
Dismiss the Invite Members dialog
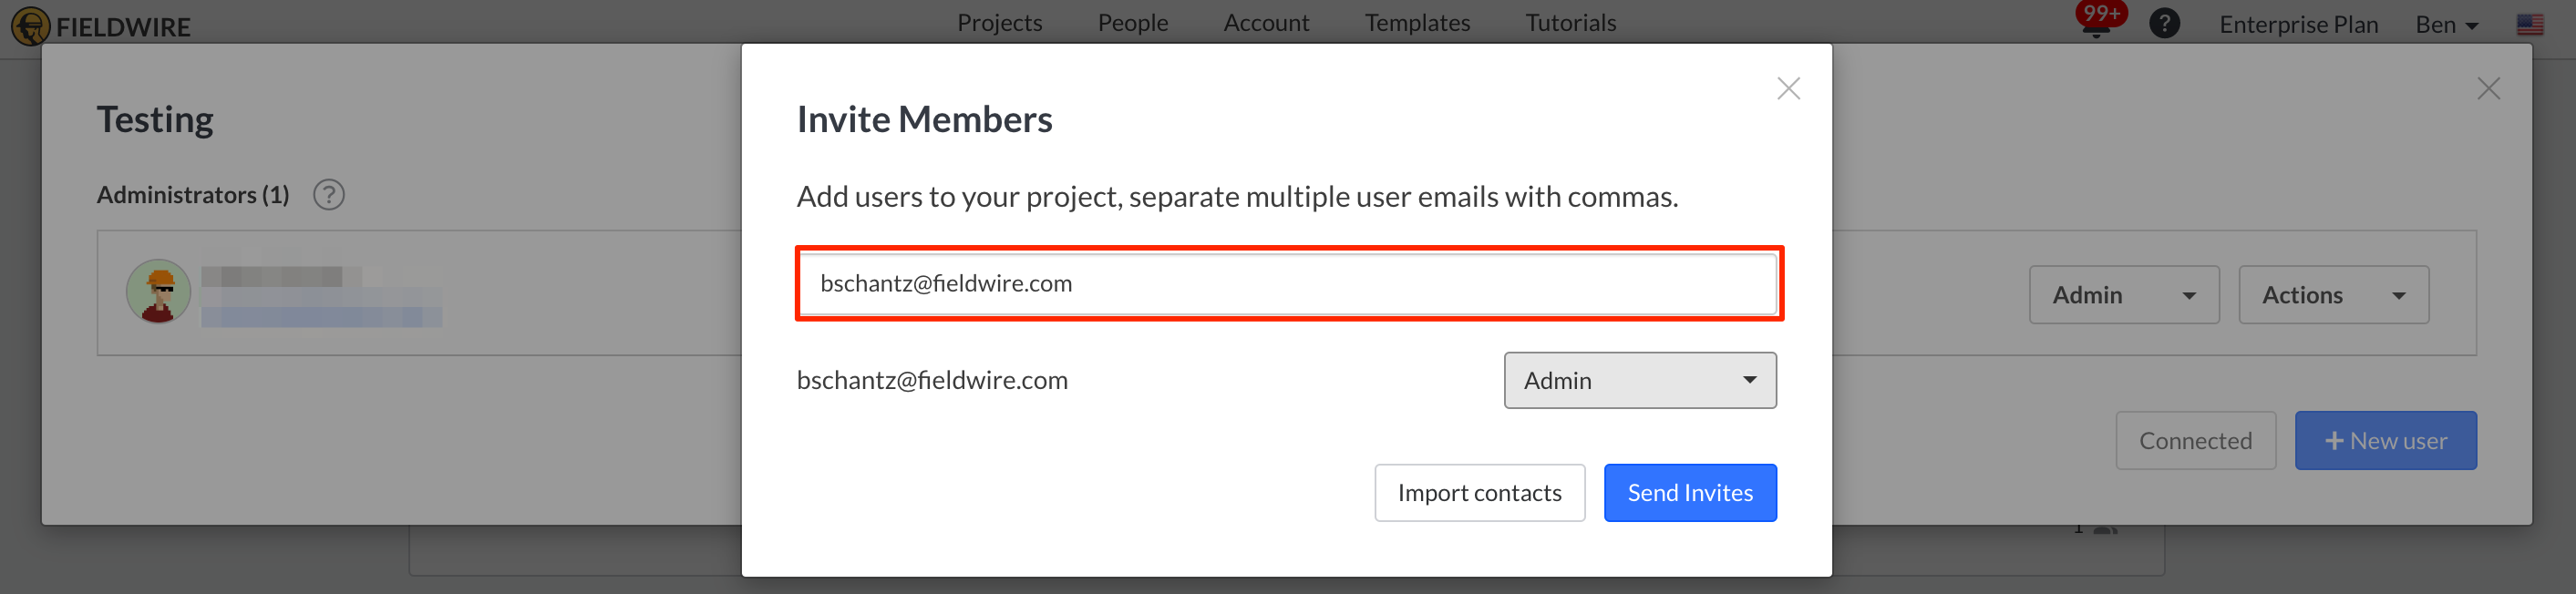[1788, 88]
